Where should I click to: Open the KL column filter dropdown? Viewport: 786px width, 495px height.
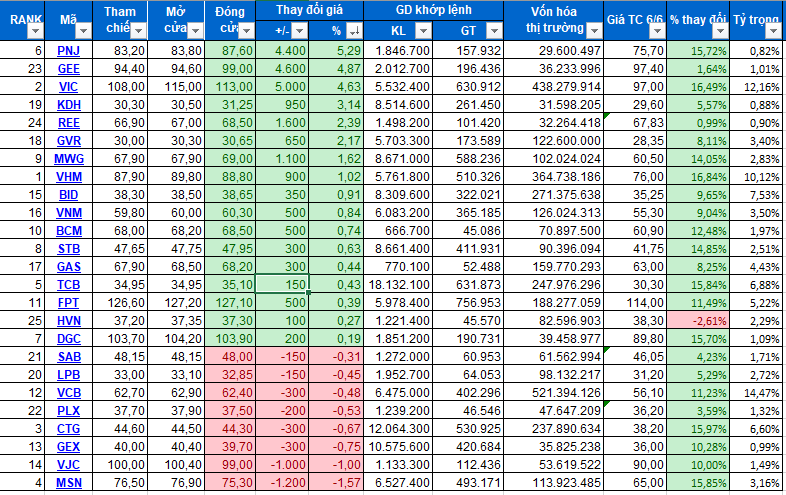(x=423, y=31)
